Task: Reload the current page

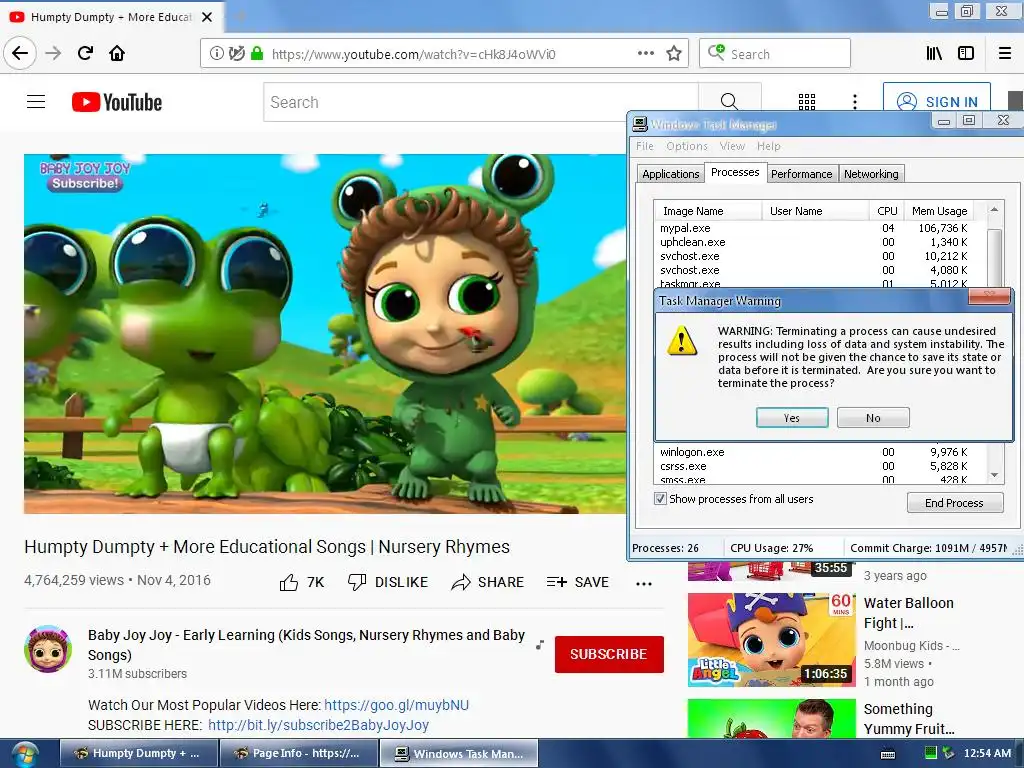Action: click(86, 53)
